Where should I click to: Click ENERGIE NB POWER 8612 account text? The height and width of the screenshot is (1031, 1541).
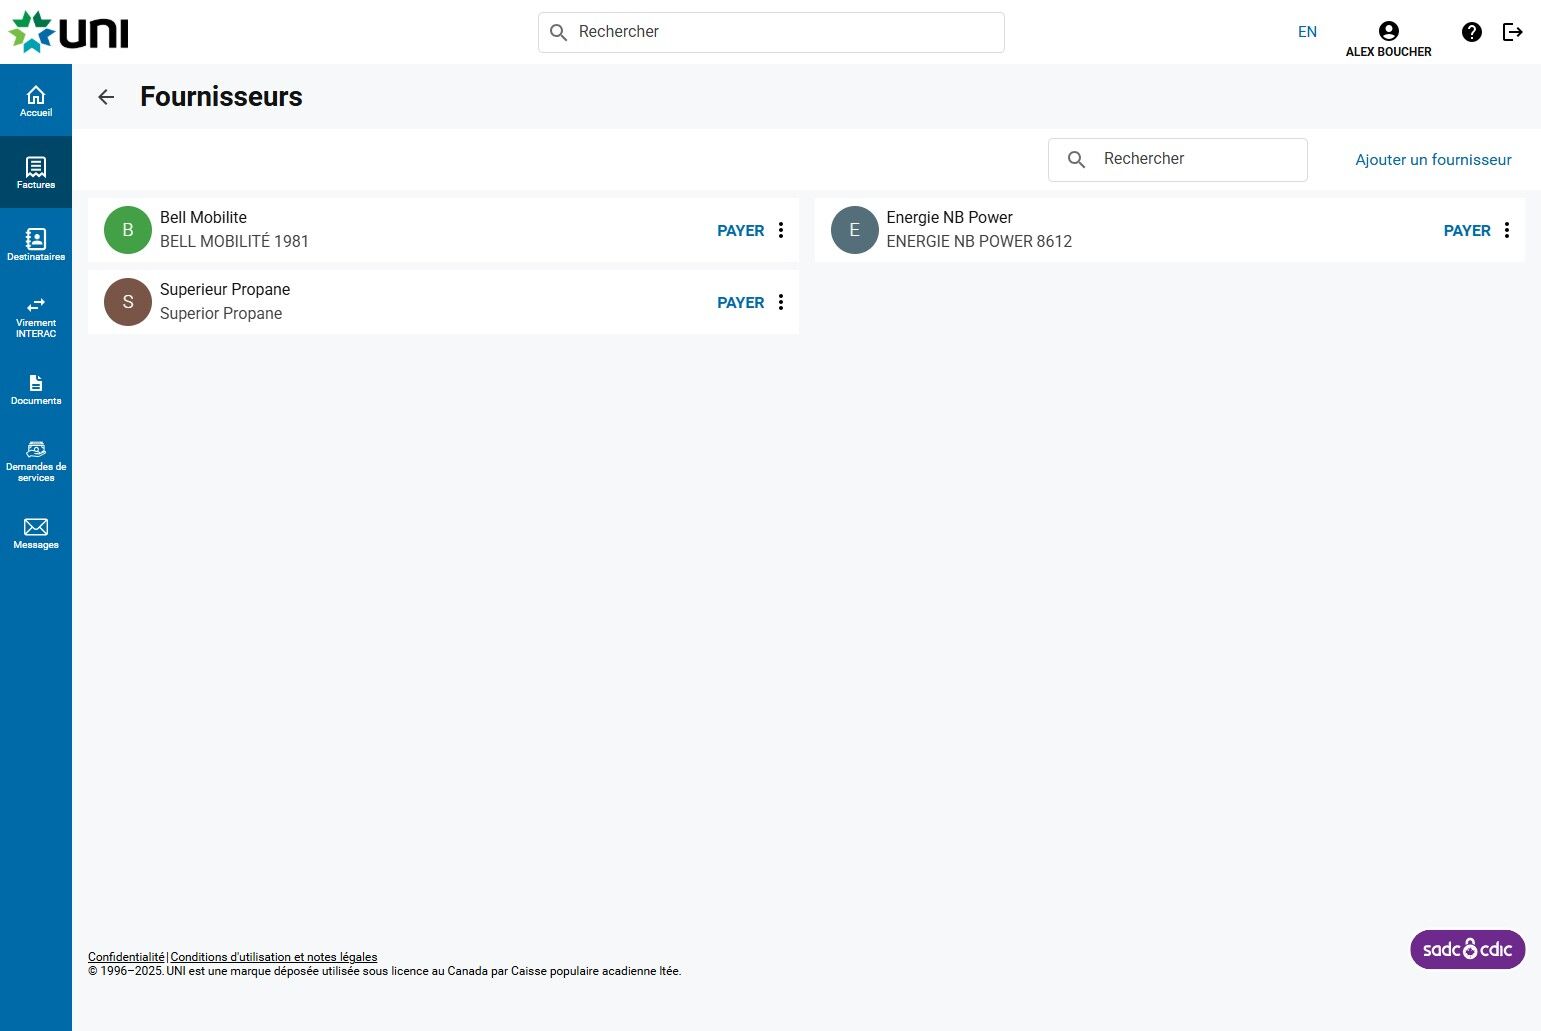pos(979,242)
